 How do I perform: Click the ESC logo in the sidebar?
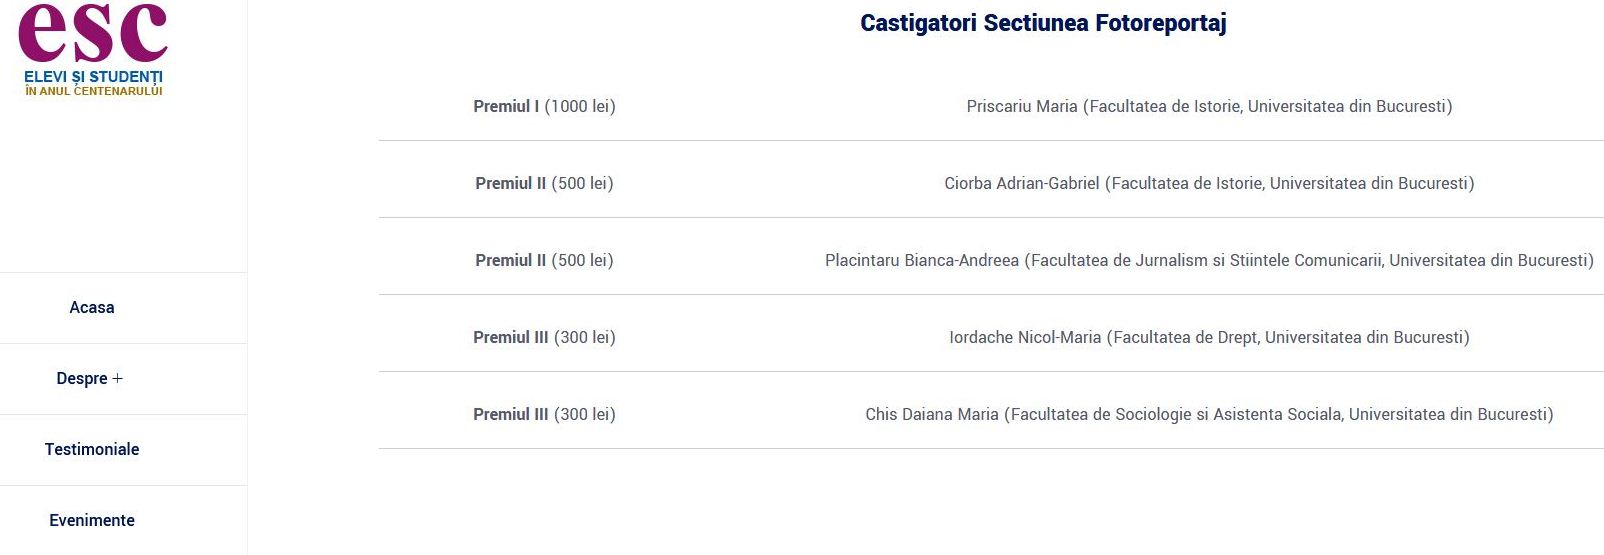coord(93,50)
